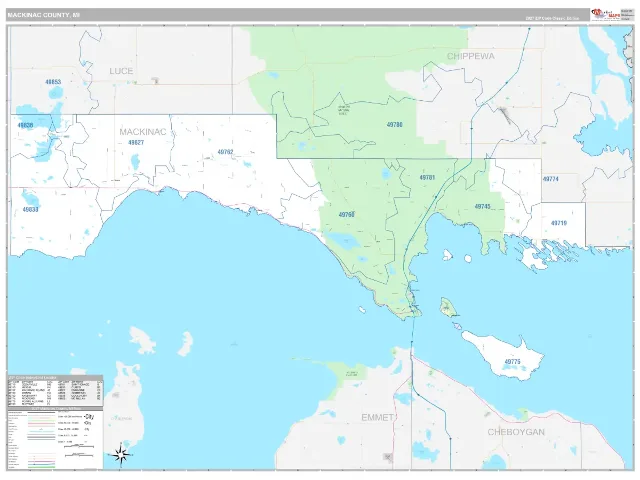
Task: Select ZIP code label 49760
Action: (347, 215)
